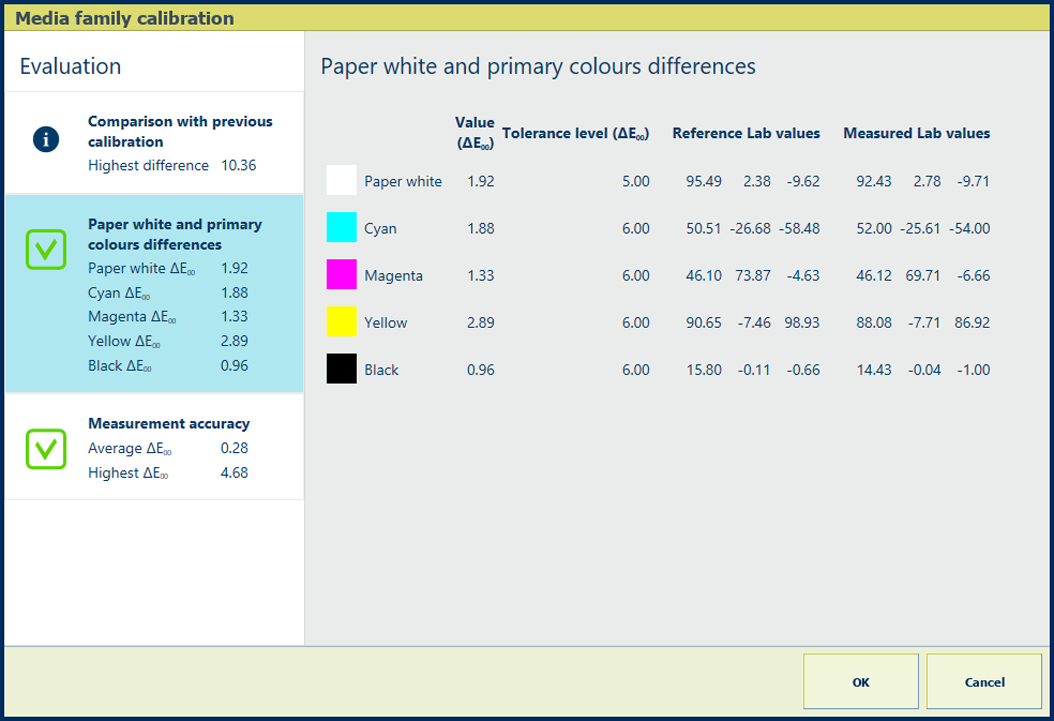Click green checkmark icon for Paper white differences

pyautogui.click(x=46, y=249)
